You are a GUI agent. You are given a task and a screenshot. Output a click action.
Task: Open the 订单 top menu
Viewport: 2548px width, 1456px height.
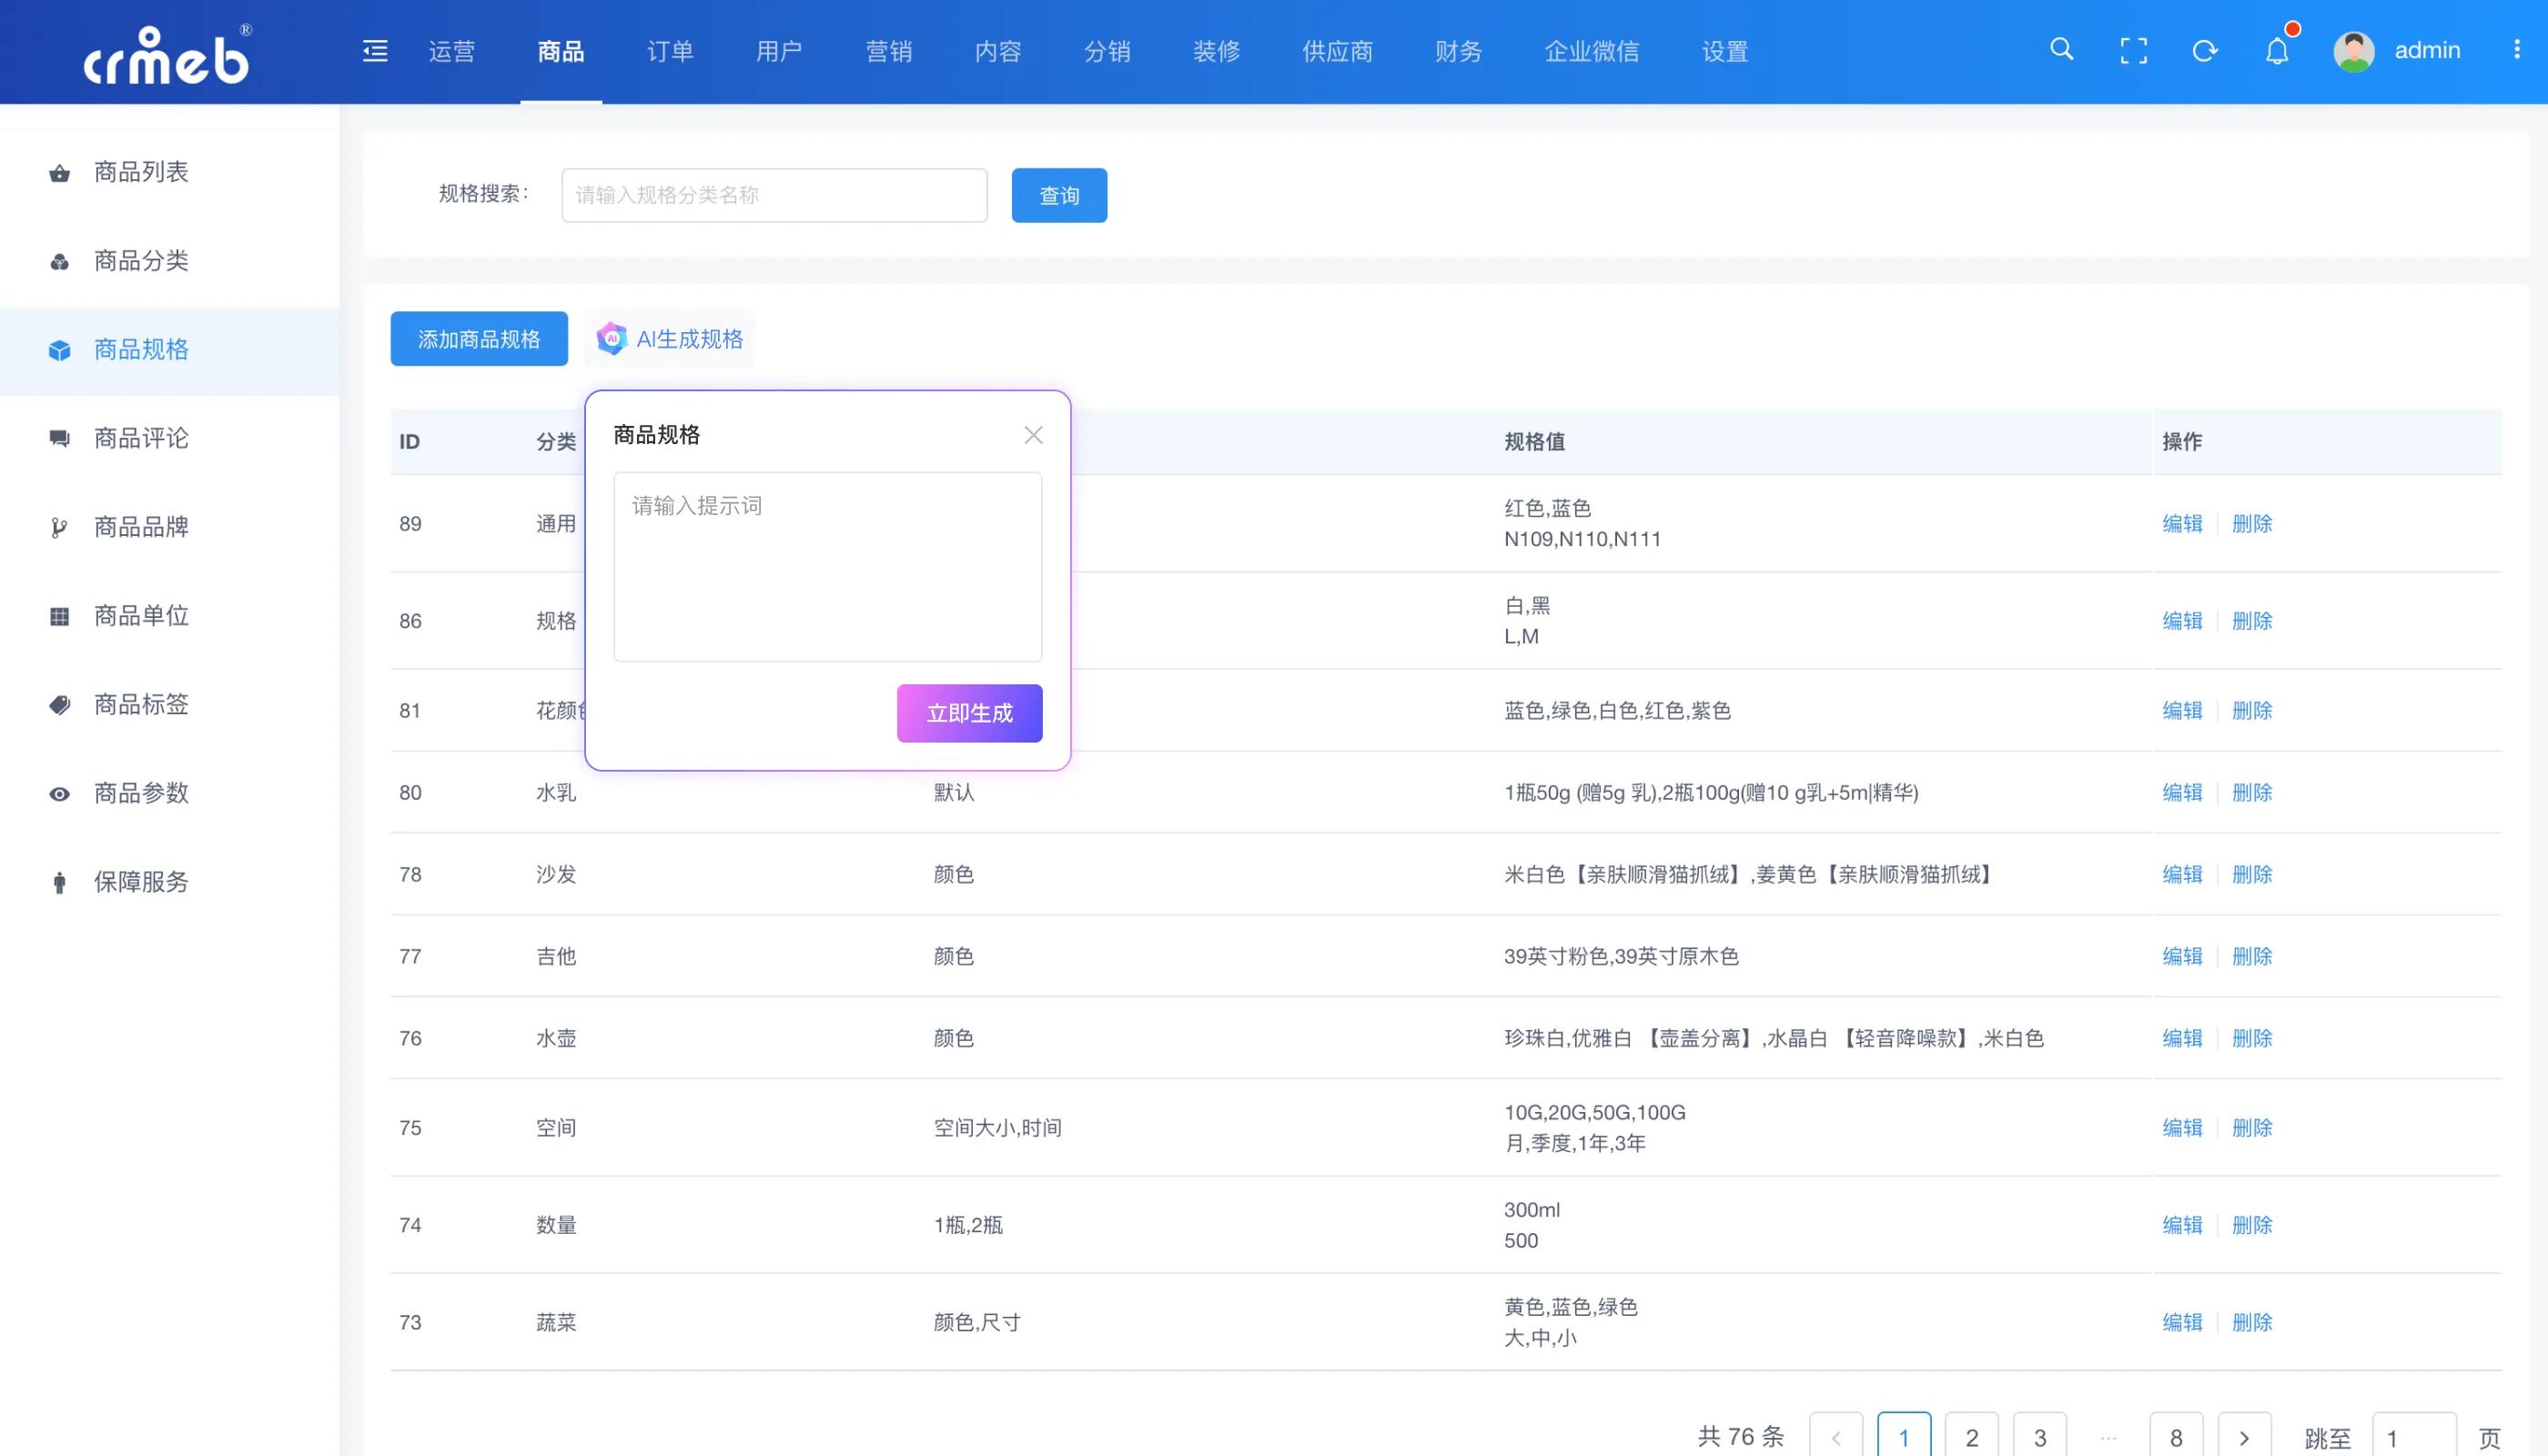670,51
